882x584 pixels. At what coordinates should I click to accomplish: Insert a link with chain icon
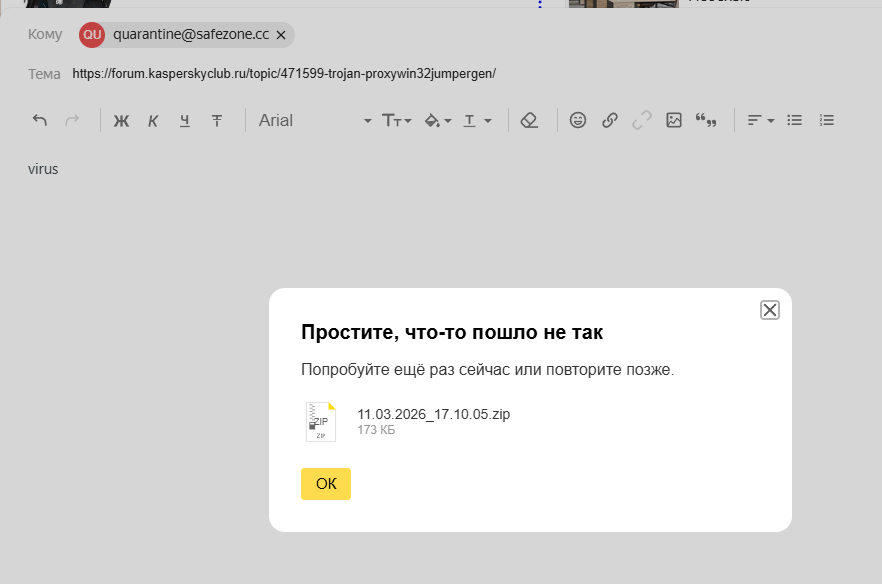[x=610, y=120]
